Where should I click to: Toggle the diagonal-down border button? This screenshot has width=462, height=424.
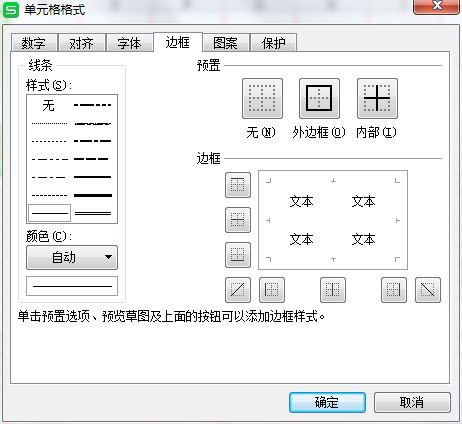428,290
